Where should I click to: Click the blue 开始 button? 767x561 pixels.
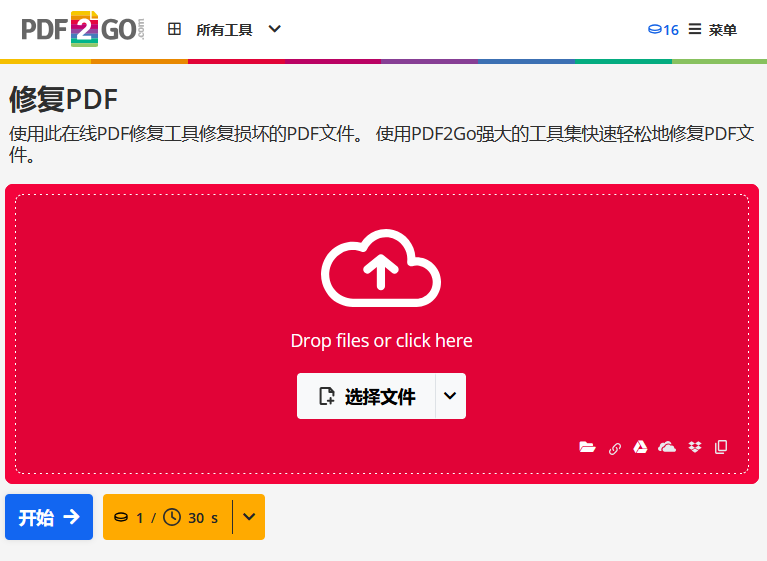point(49,517)
